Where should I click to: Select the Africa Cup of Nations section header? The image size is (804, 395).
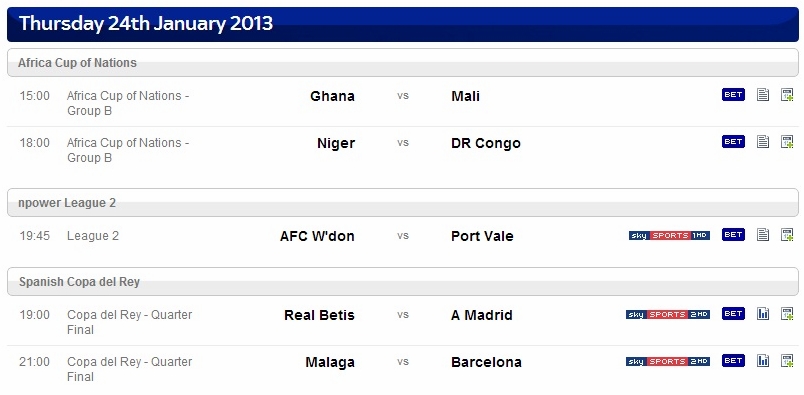(403, 63)
